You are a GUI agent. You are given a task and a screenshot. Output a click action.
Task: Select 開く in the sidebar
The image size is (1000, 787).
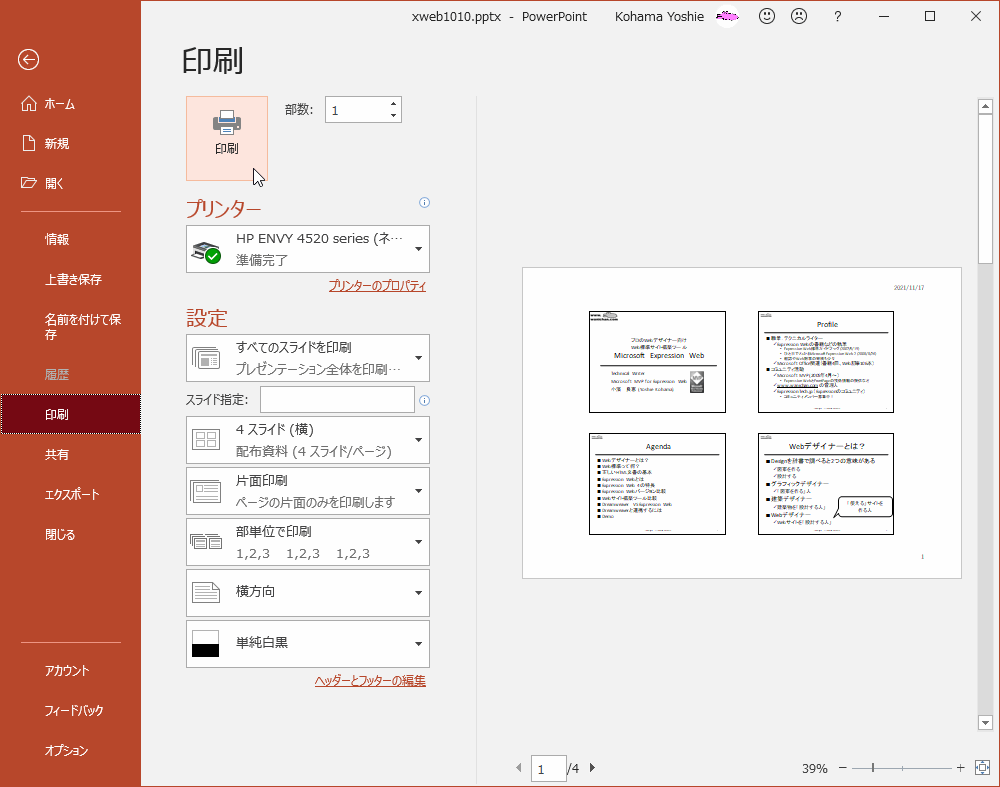coord(70,184)
